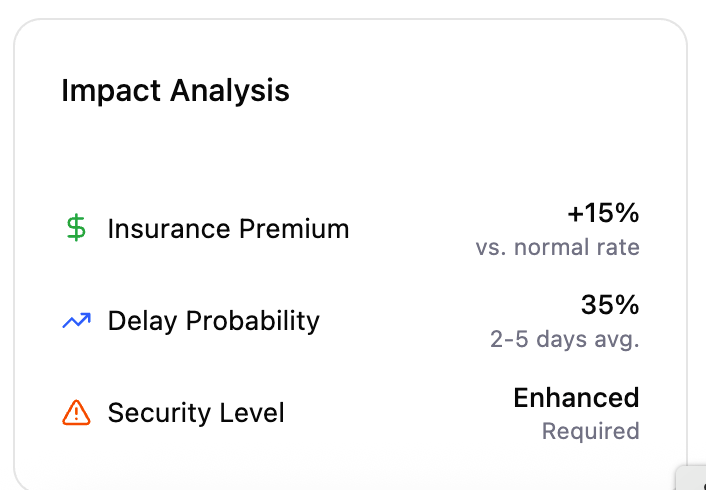Click the blue trending-up arrow icon
706x490 pixels.
(76, 321)
